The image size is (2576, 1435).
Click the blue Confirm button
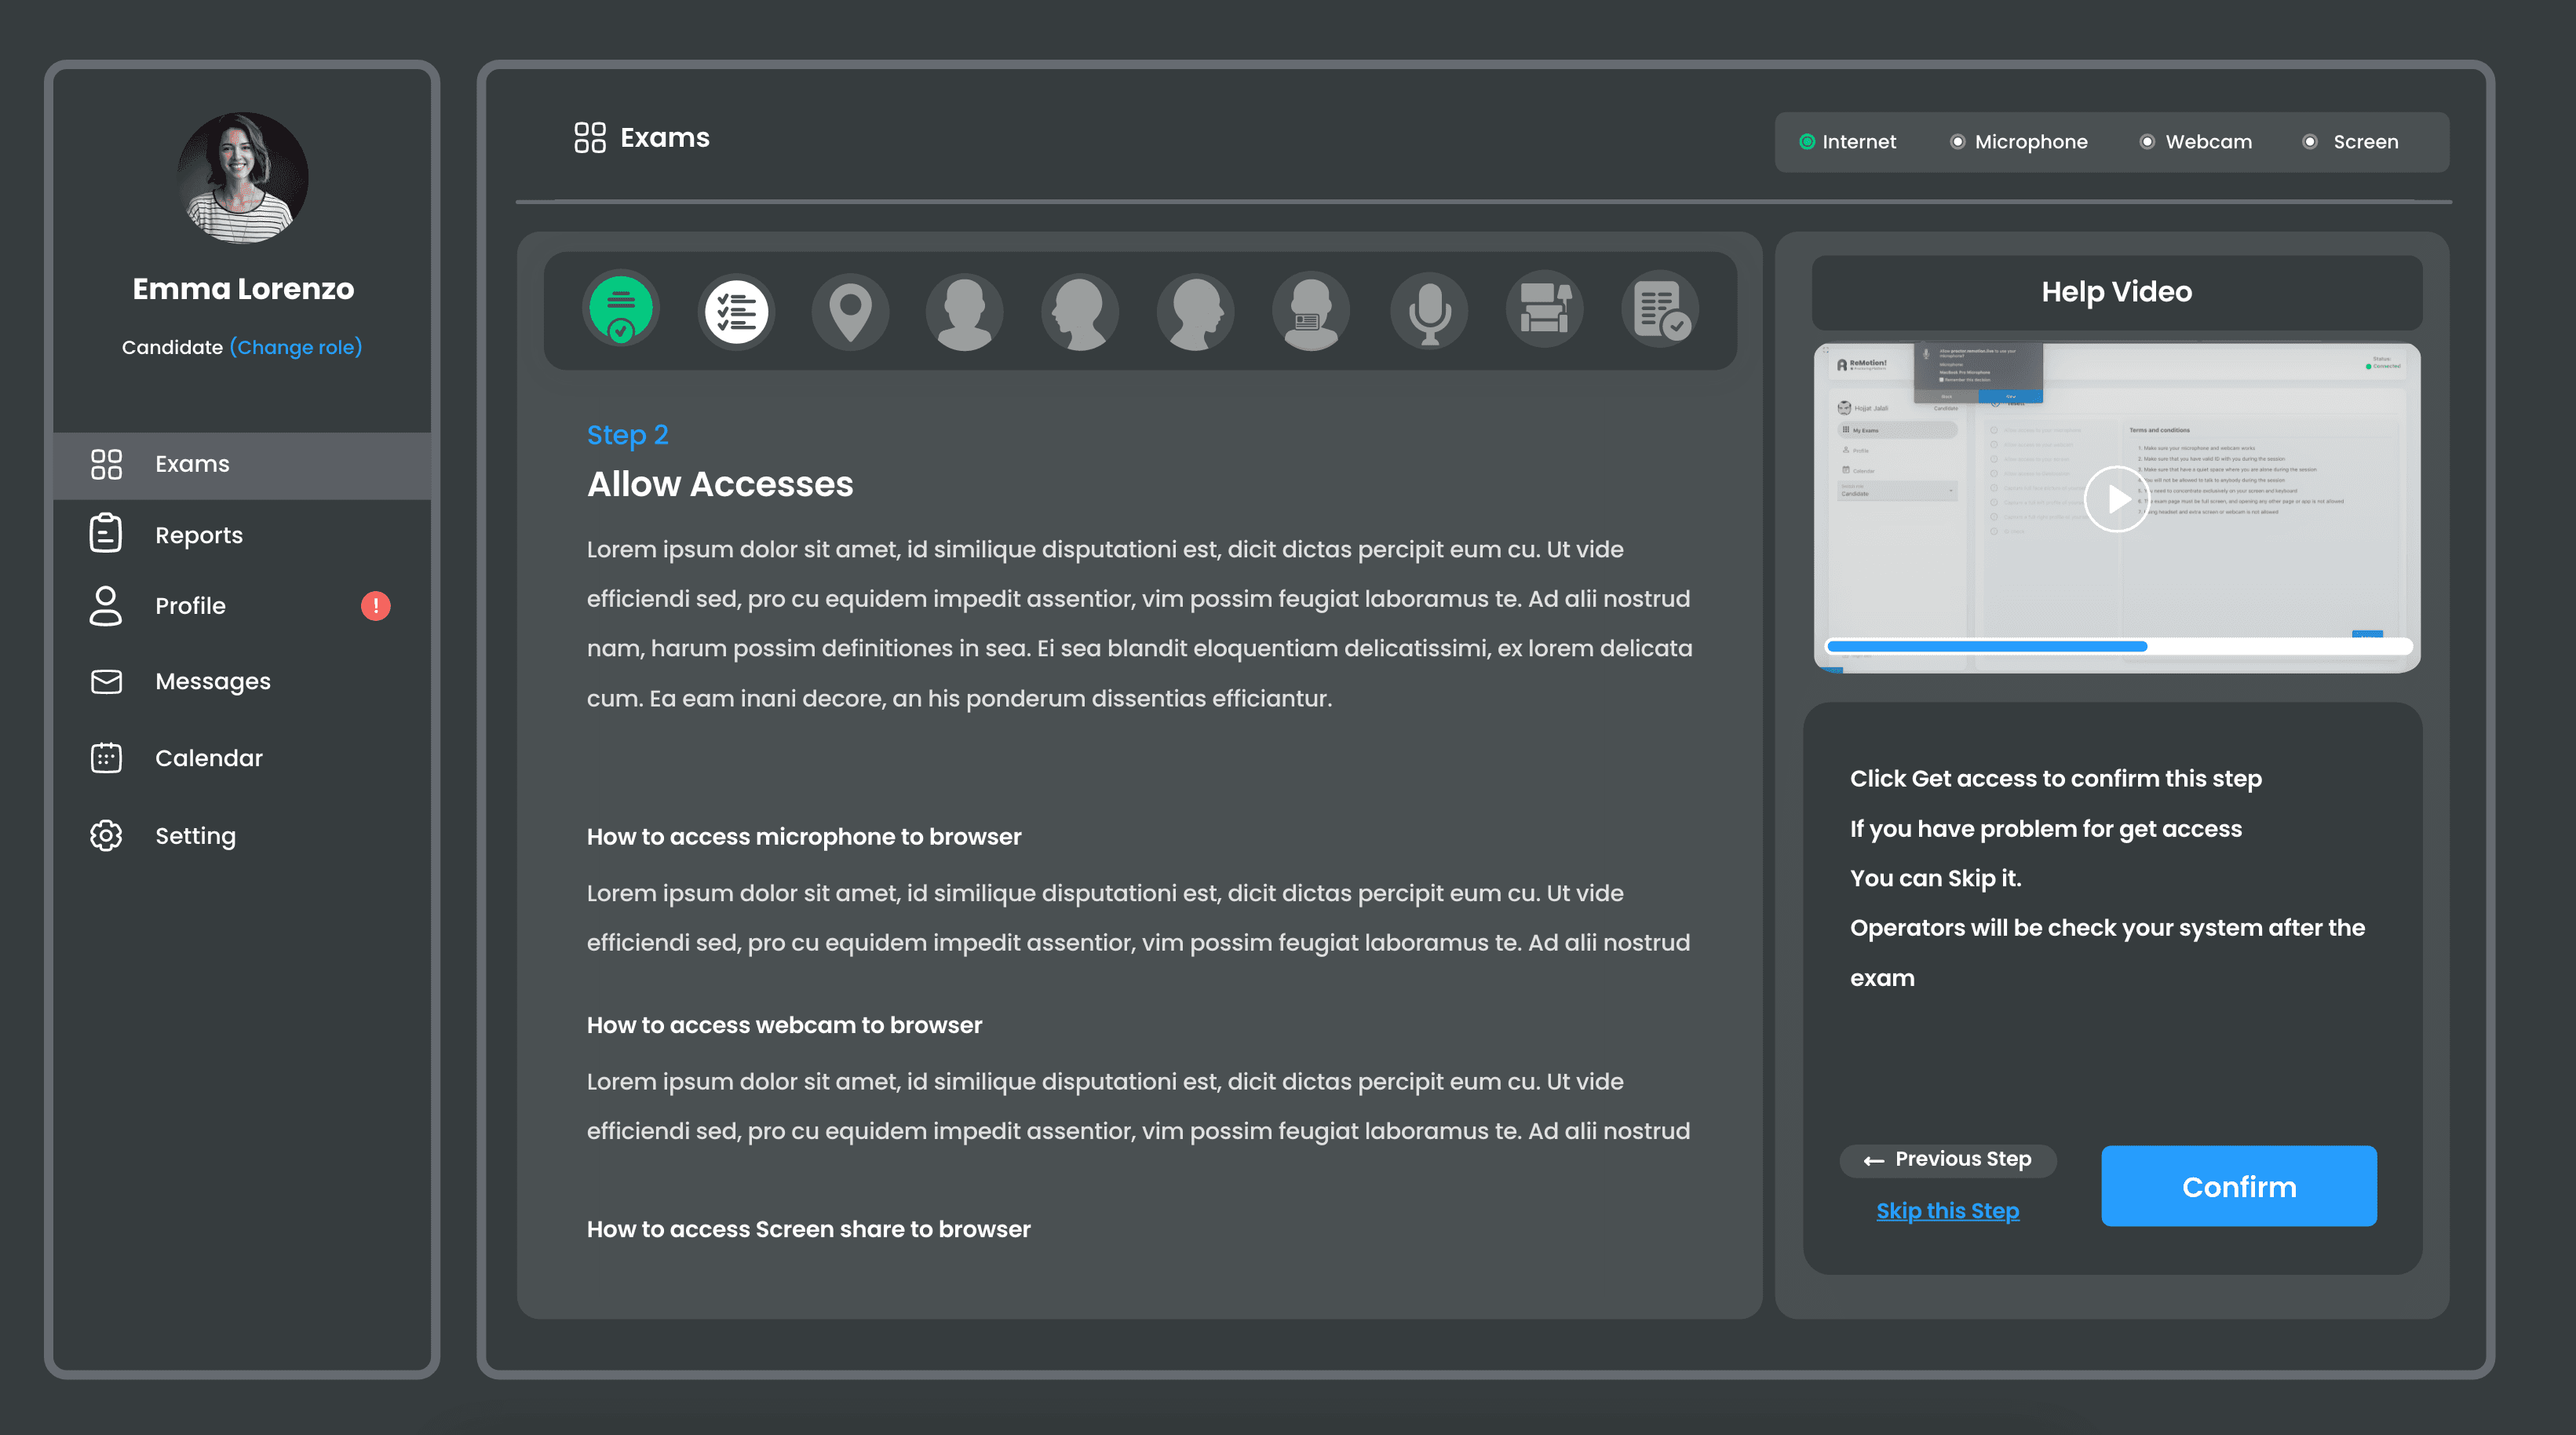point(2239,1186)
